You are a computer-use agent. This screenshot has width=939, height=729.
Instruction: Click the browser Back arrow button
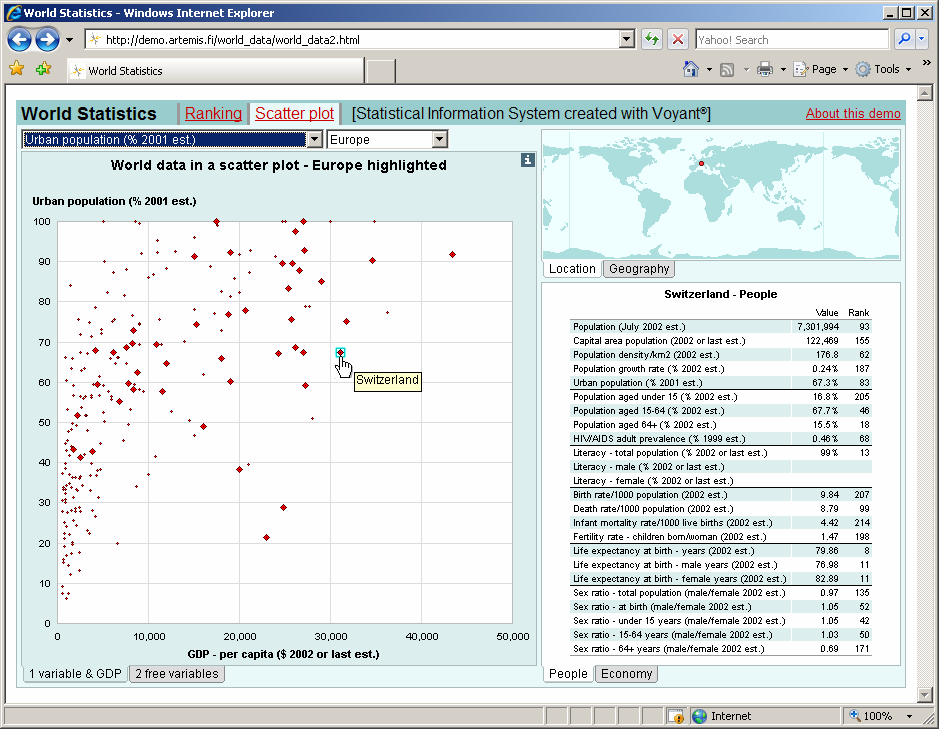click(19, 40)
